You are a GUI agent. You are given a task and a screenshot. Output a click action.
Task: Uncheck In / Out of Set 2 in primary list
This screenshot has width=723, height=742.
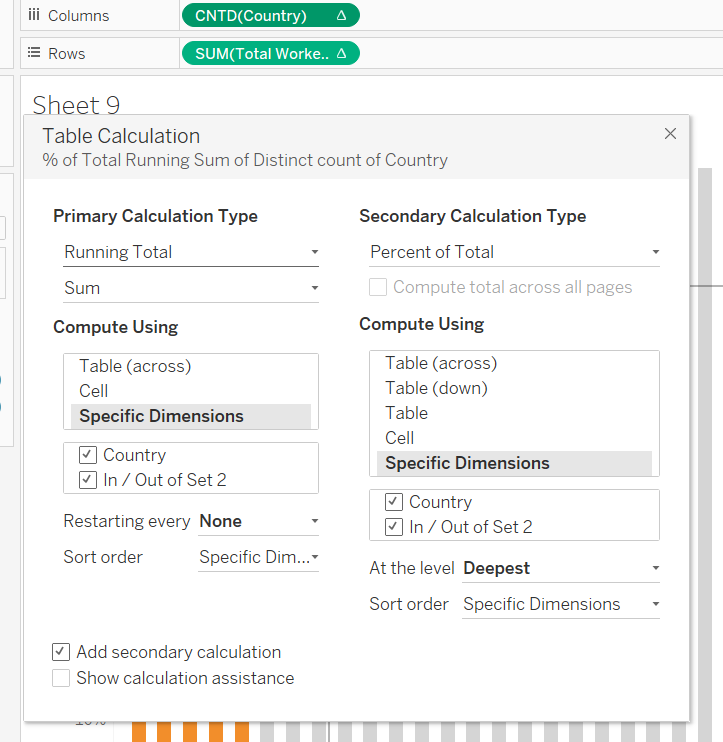[x=88, y=480]
